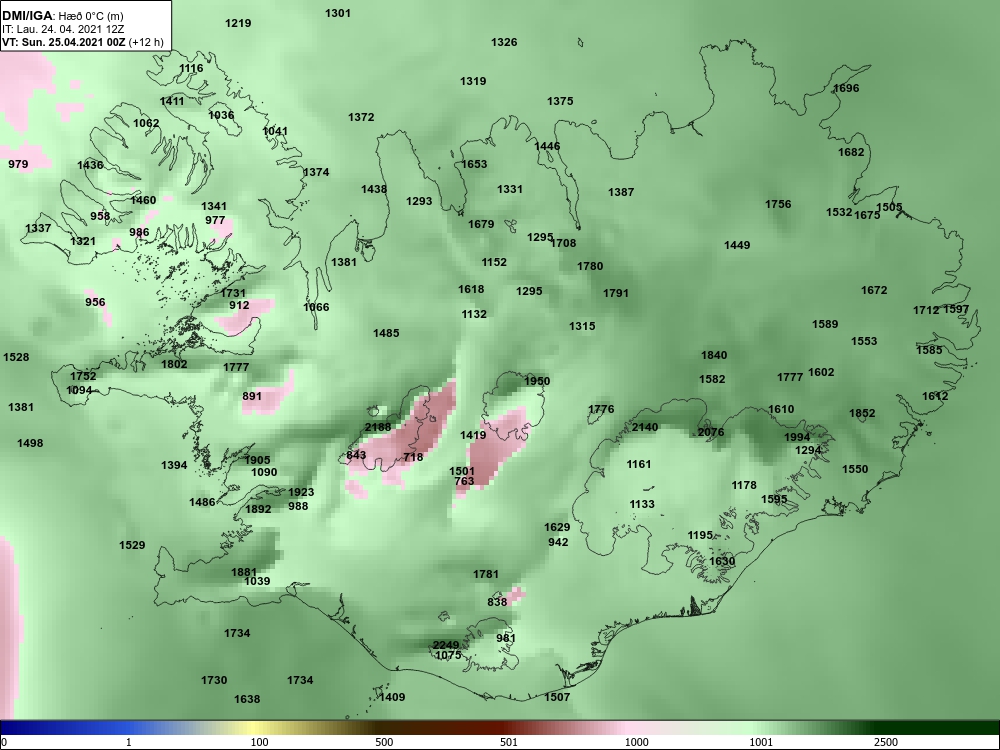
Task: Select the 1612 coastal value
Action: pyautogui.click(x=936, y=396)
